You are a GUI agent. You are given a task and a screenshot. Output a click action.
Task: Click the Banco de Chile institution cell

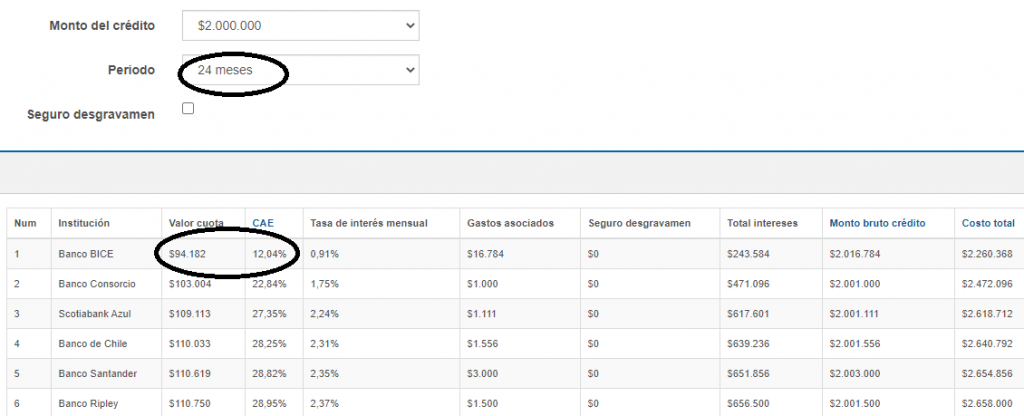[x=94, y=344]
